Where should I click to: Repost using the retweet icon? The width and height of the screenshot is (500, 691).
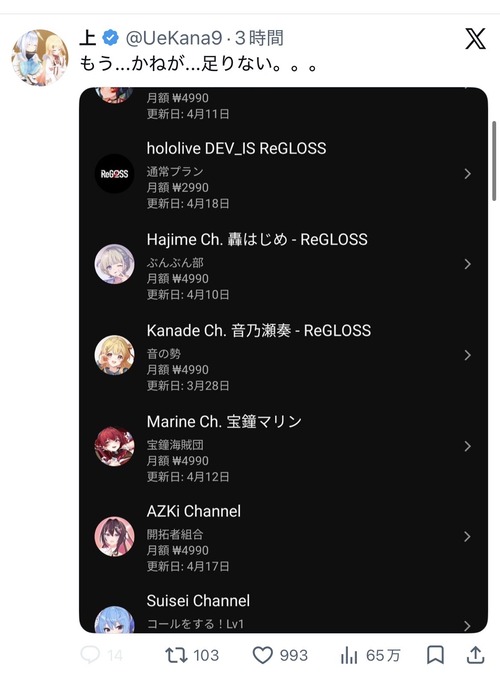click(x=176, y=655)
